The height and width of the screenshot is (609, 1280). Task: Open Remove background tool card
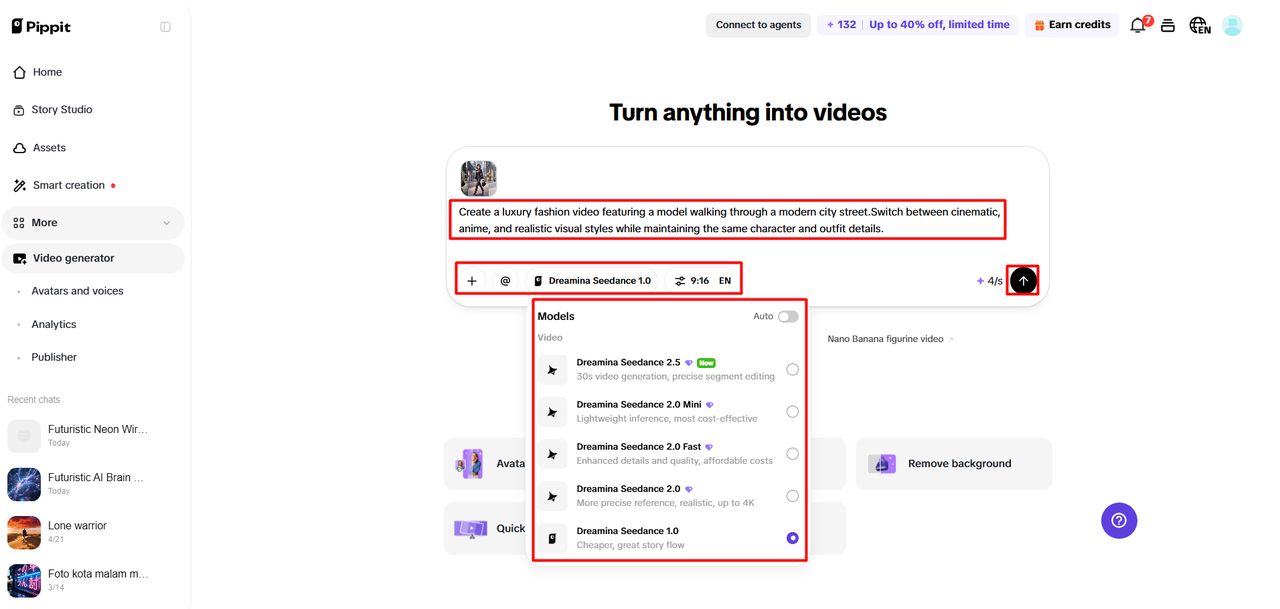click(x=954, y=464)
